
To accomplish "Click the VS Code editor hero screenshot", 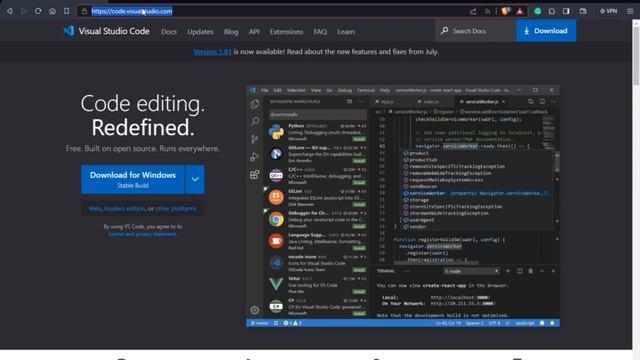I will (403, 206).
